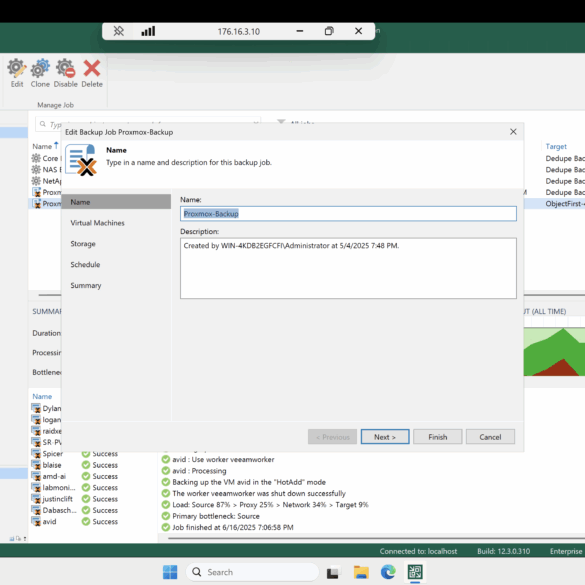Viewport: 585px width, 585px height.
Task: Click the Dylan VM icon in list
Action: click(x=36, y=408)
